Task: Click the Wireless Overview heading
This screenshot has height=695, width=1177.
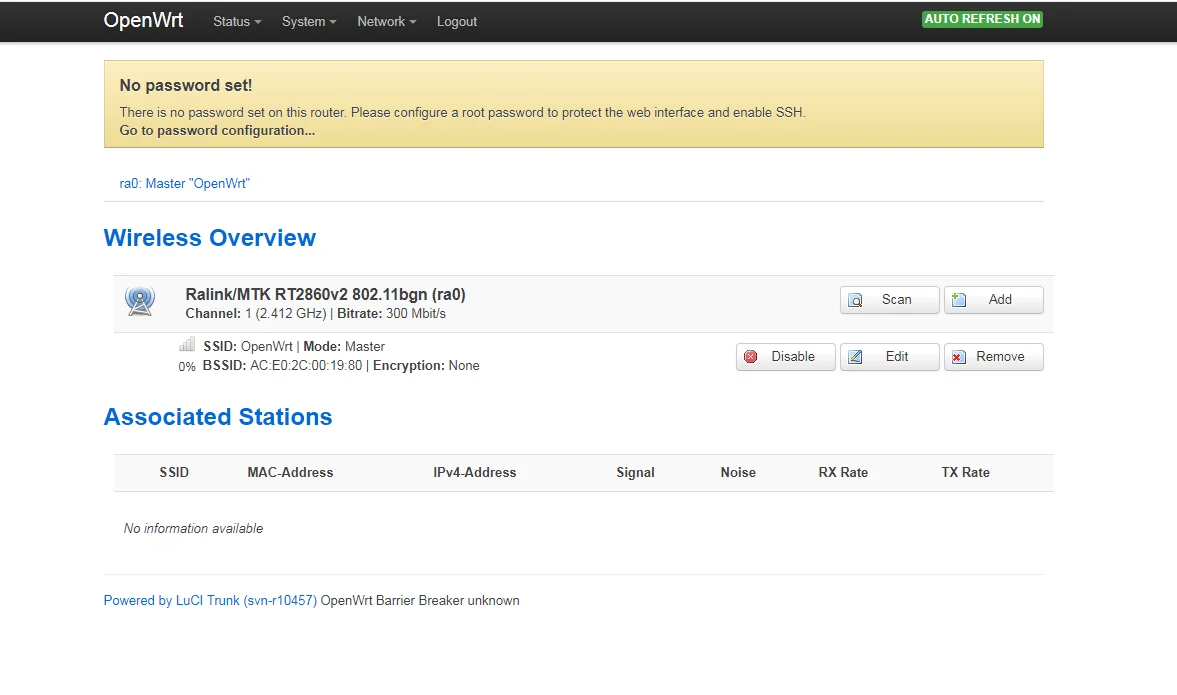Action: tap(209, 238)
